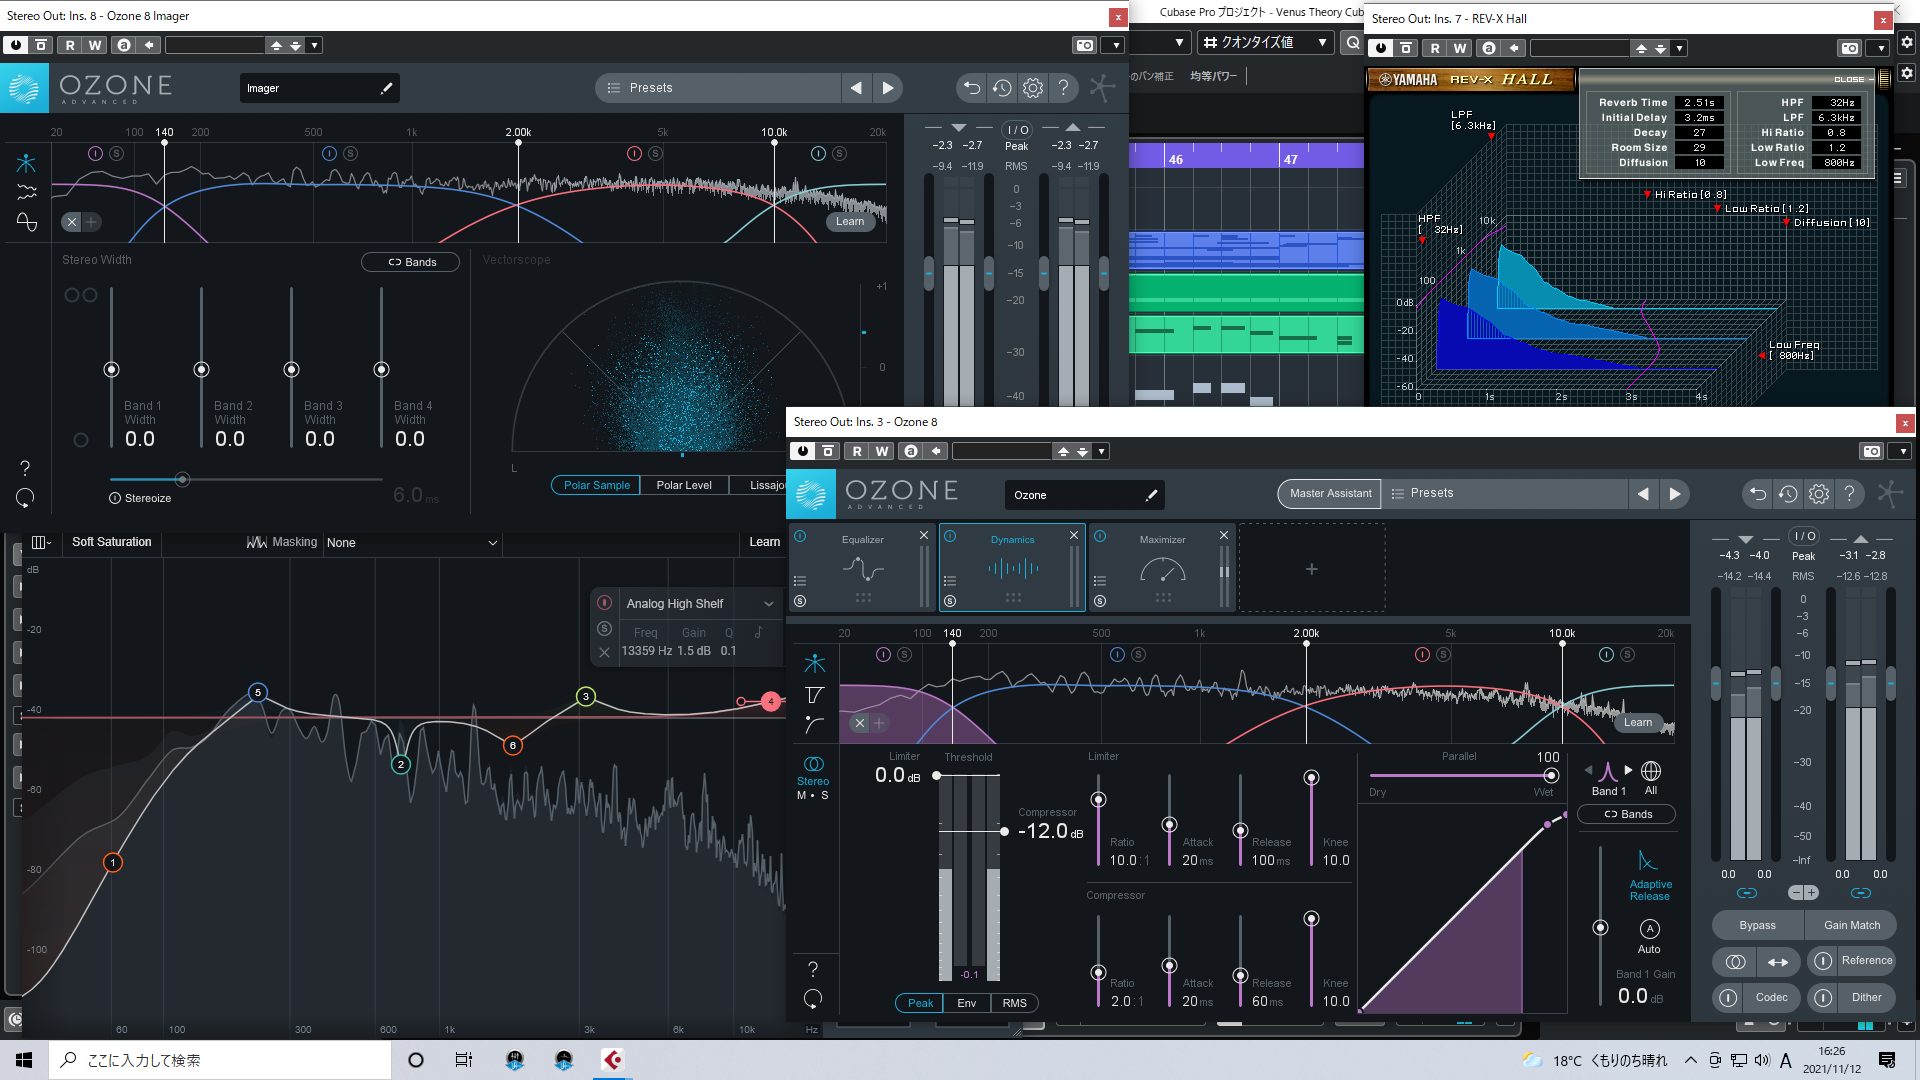Load next preset in Ozone 8 window
Image resolution: width=1920 pixels, height=1080 pixels.
click(x=1675, y=493)
